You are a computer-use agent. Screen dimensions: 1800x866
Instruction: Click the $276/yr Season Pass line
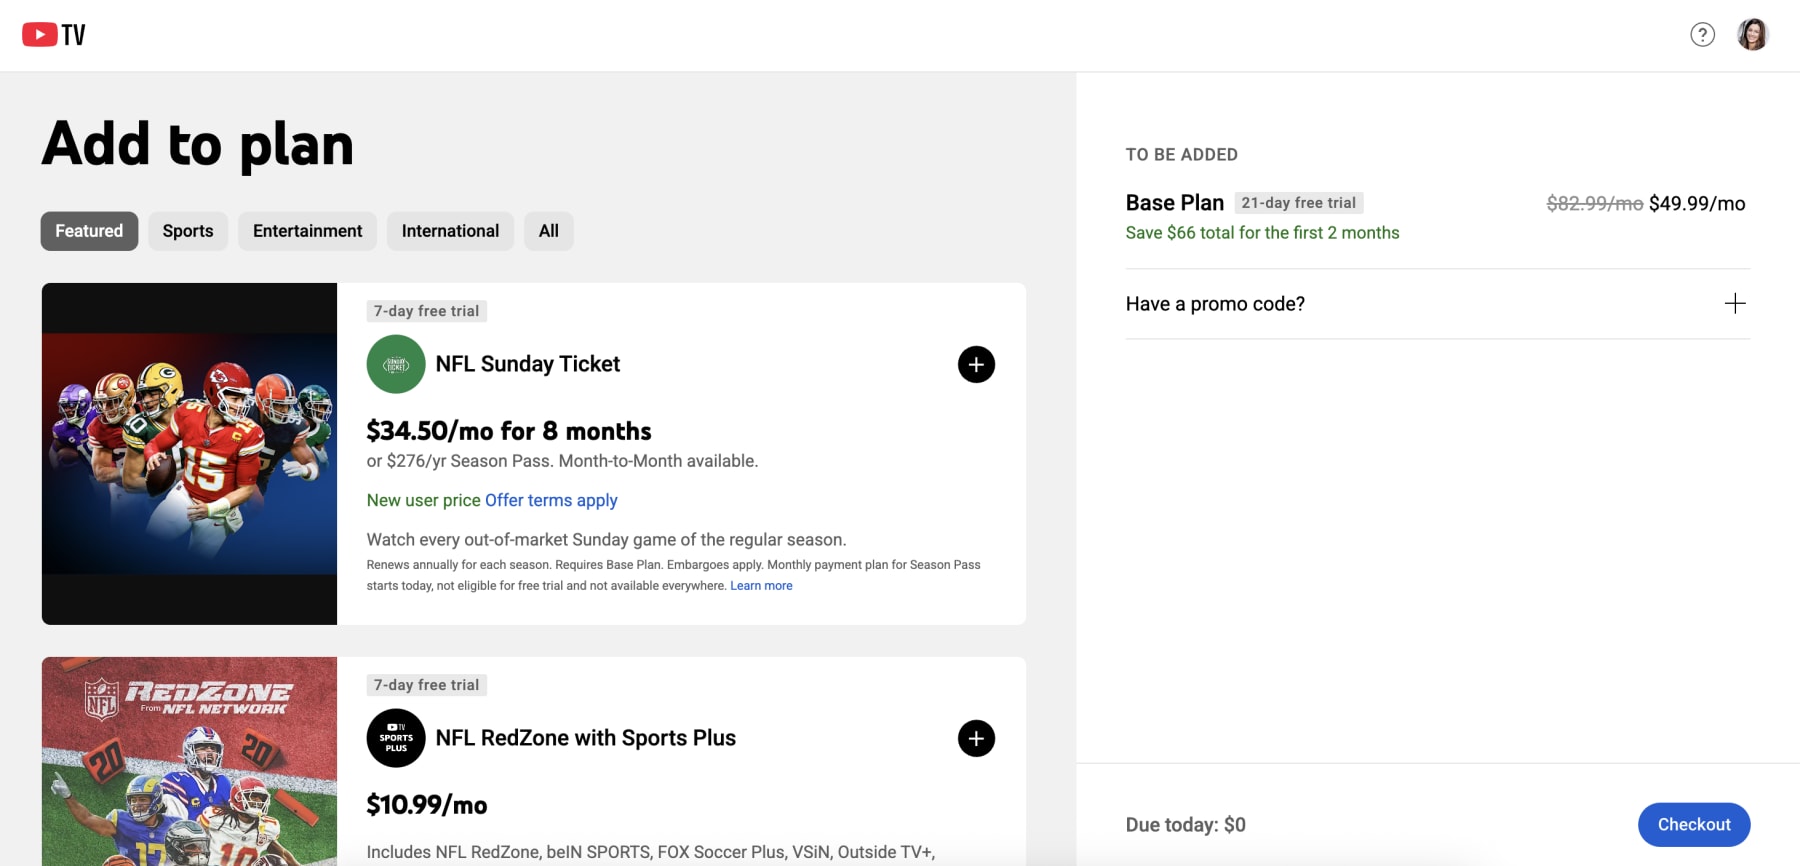[562, 461]
